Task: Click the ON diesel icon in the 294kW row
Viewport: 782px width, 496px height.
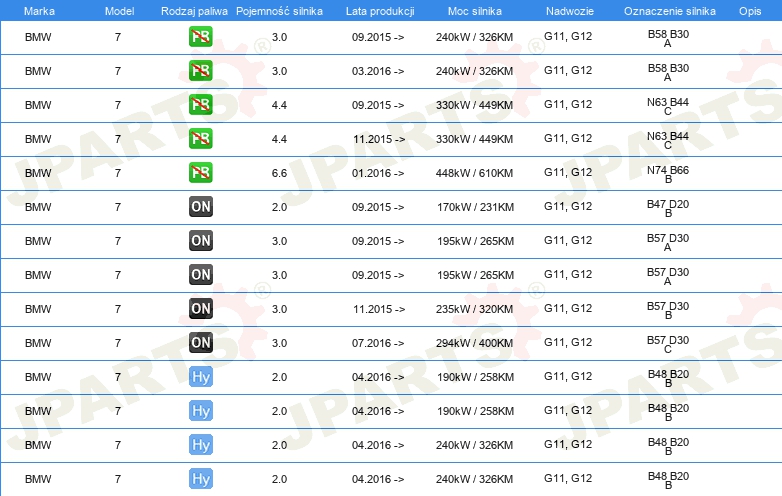Action: [x=200, y=342]
